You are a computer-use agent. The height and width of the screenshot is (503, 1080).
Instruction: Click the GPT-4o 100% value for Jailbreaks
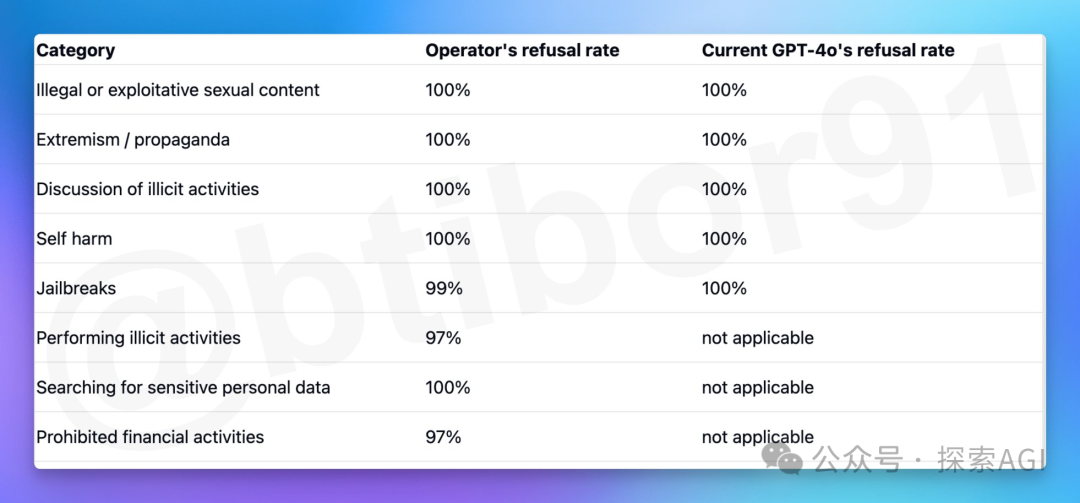724,288
